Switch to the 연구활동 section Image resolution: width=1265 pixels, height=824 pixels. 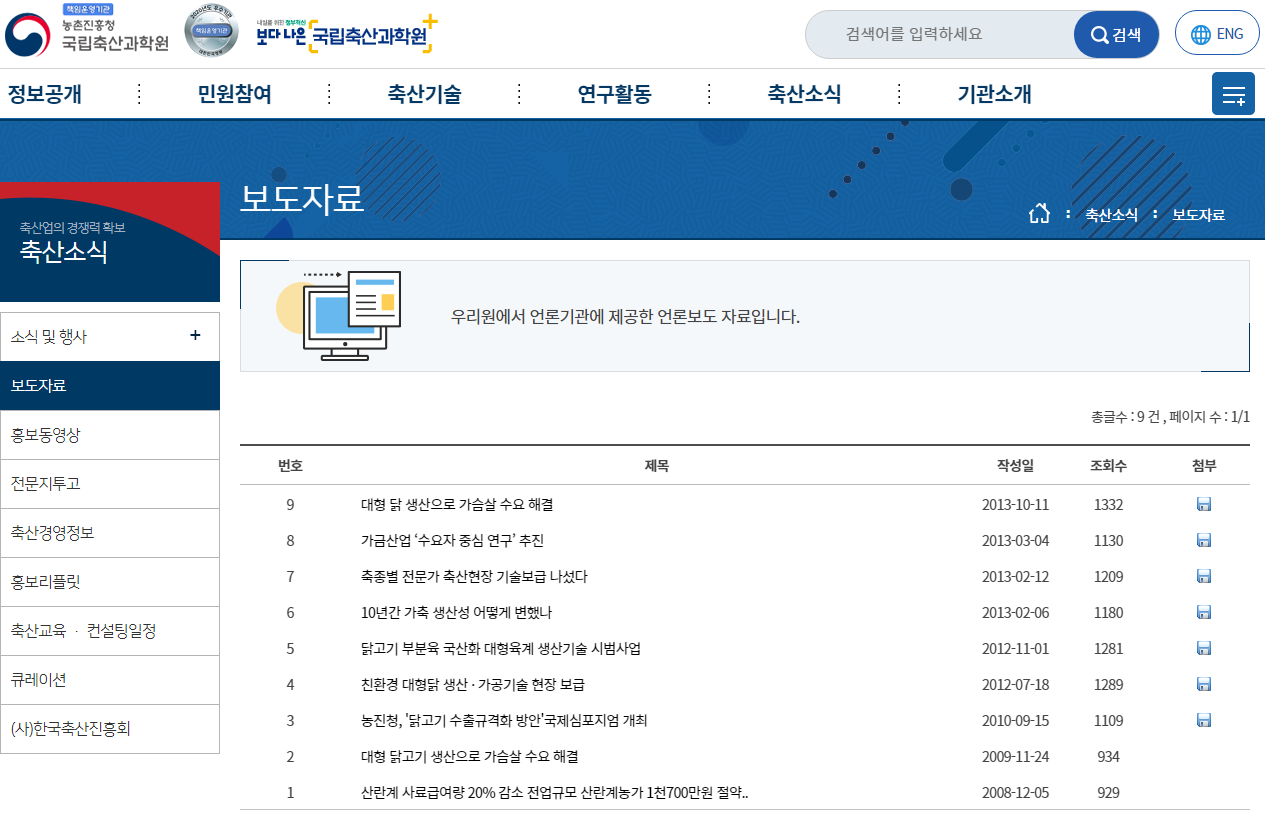coord(613,93)
